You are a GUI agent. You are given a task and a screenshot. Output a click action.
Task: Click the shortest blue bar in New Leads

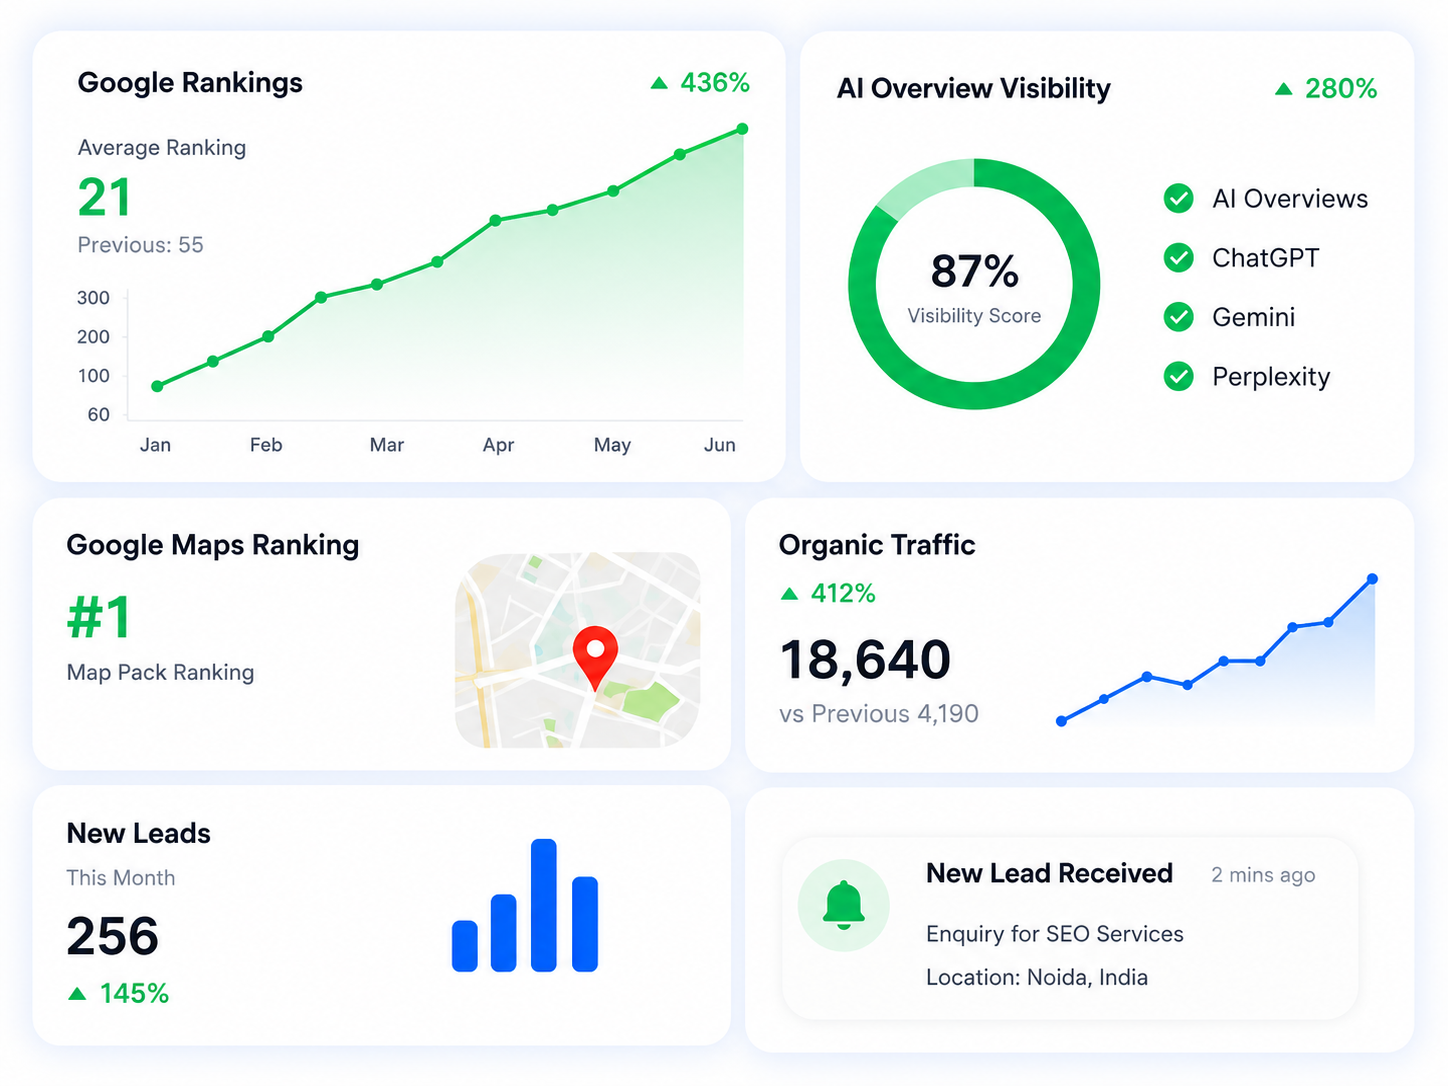coord(465,946)
